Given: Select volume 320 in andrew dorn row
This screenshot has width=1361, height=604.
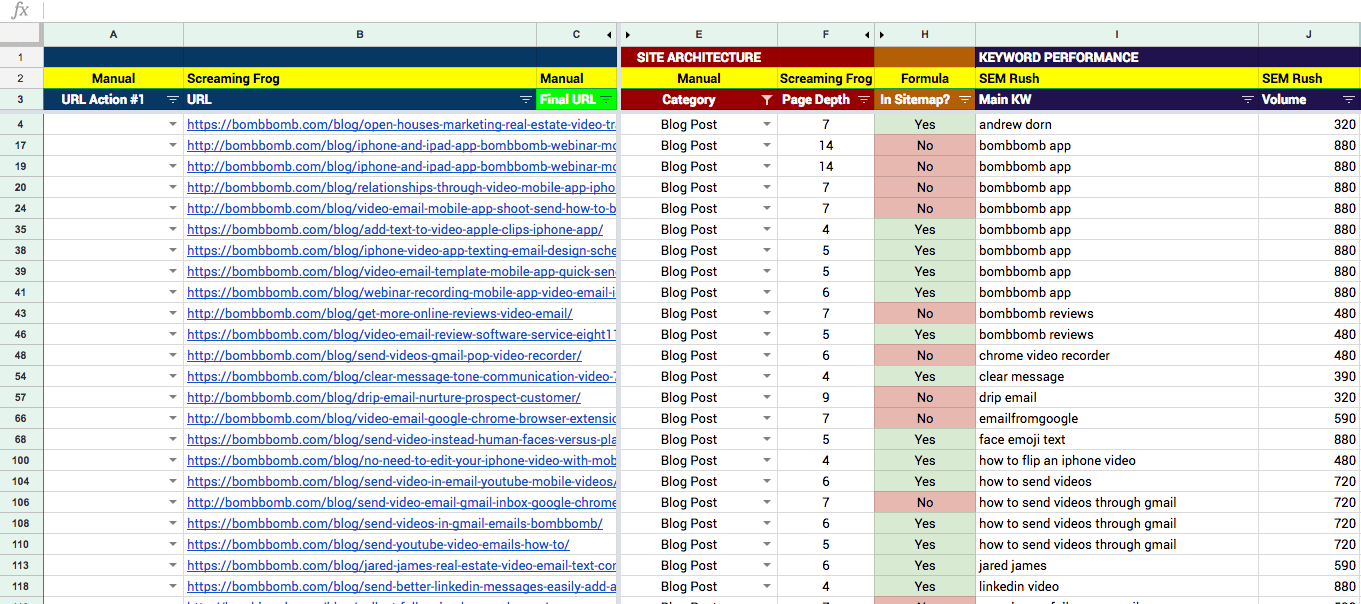Looking at the screenshot, I should [1309, 125].
